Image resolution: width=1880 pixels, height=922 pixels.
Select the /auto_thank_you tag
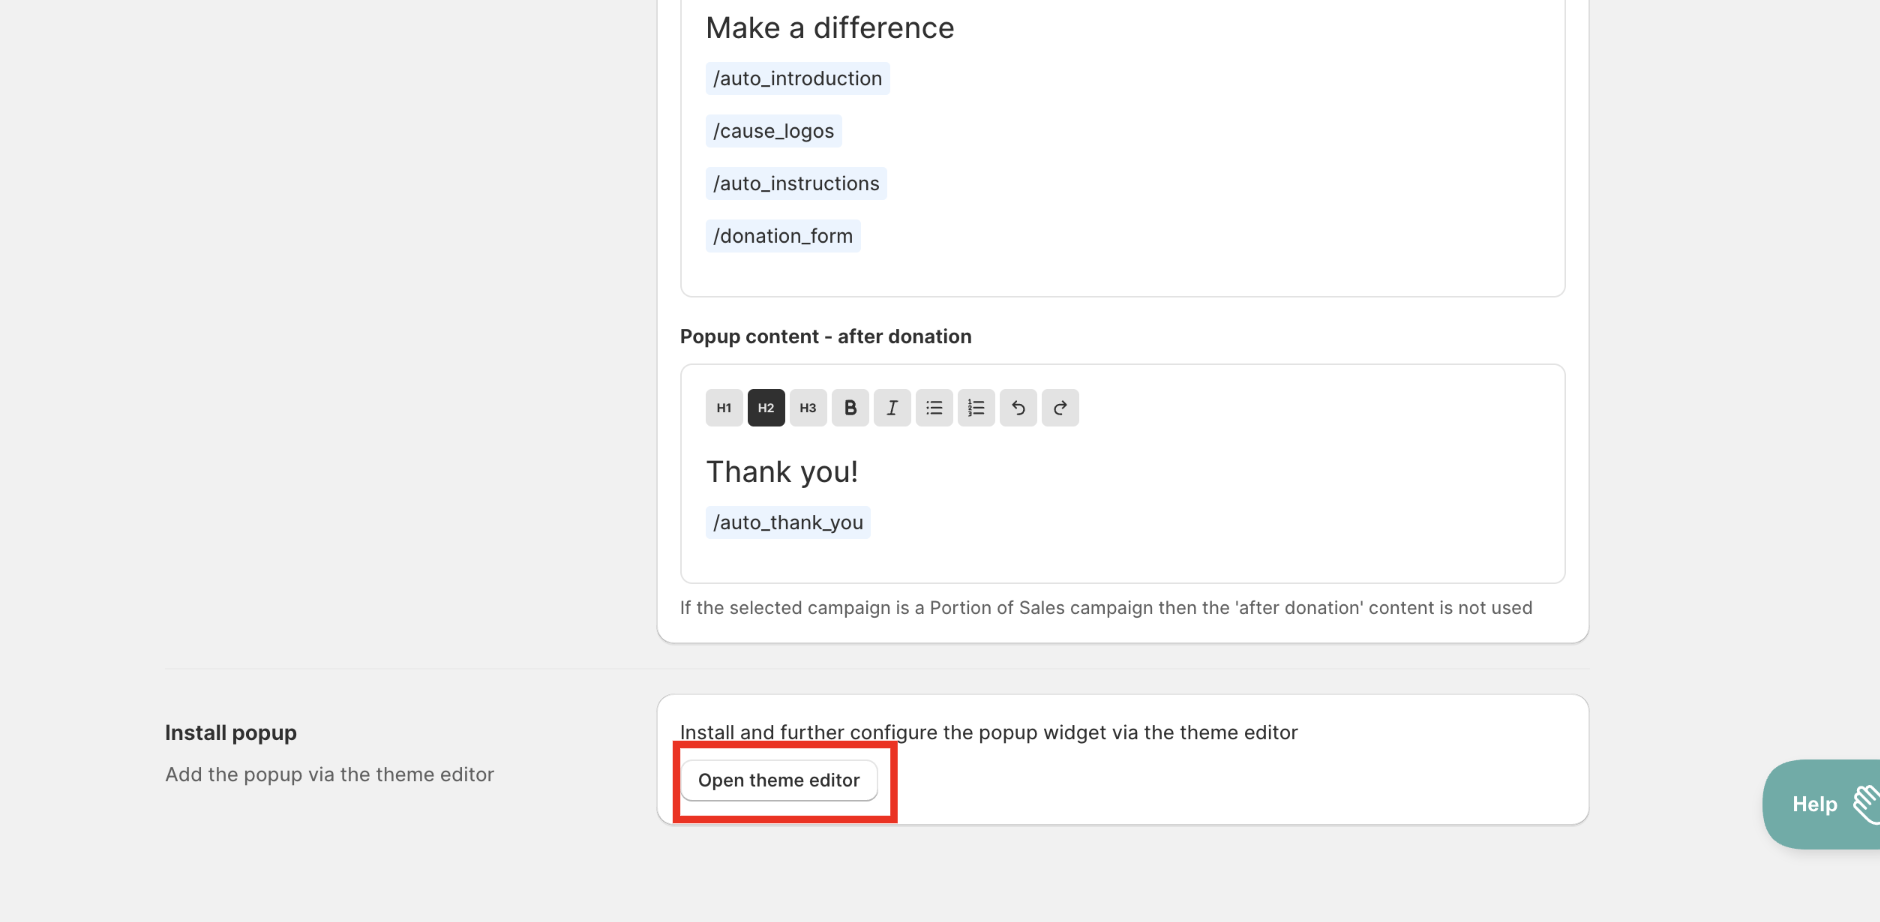click(x=787, y=522)
